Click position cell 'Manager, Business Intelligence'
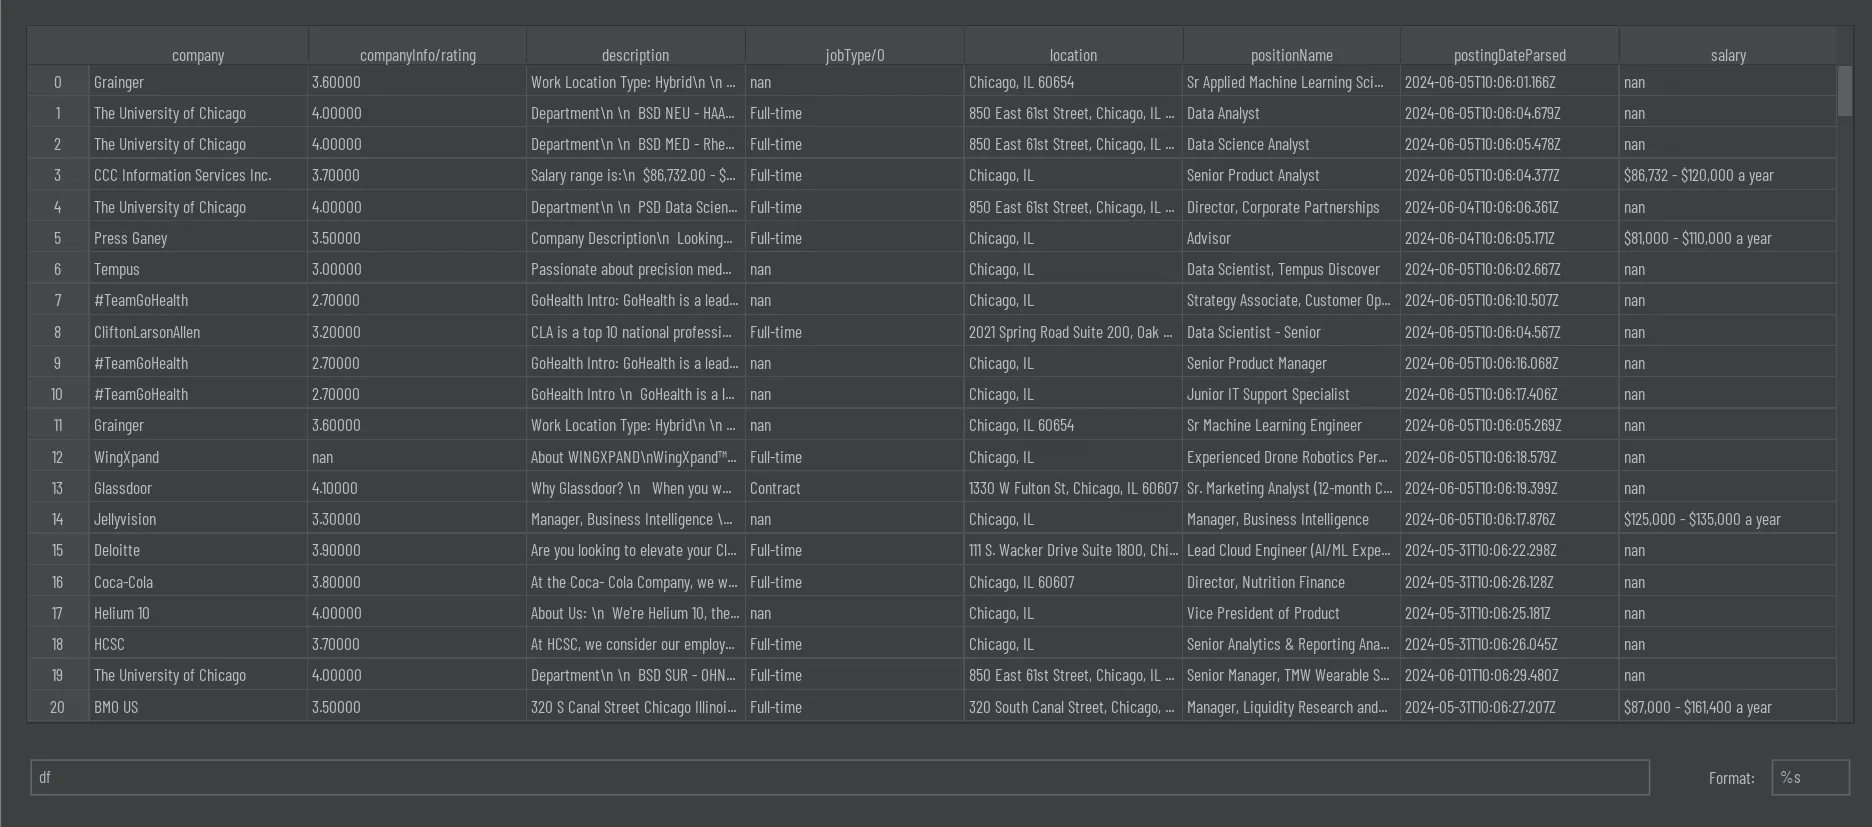Image resolution: width=1872 pixels, height=827 pixels. click(x=1291, y=519)
